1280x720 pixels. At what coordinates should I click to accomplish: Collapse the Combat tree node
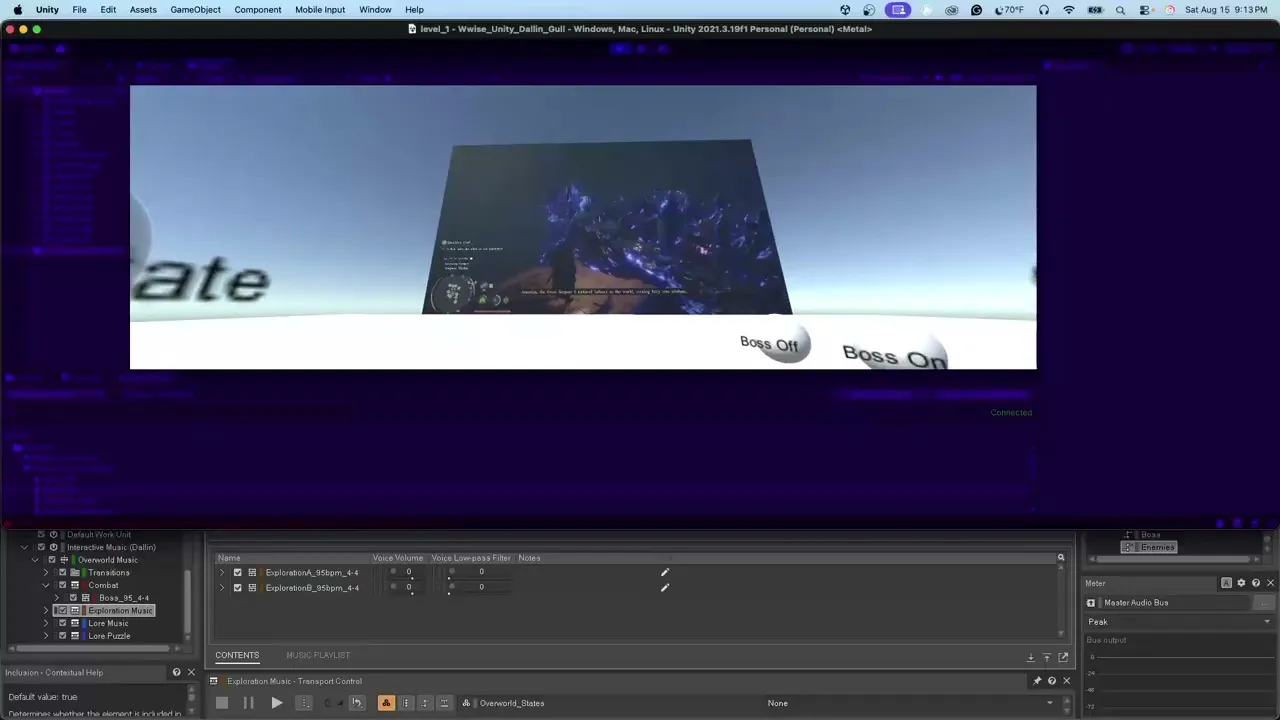45,585
